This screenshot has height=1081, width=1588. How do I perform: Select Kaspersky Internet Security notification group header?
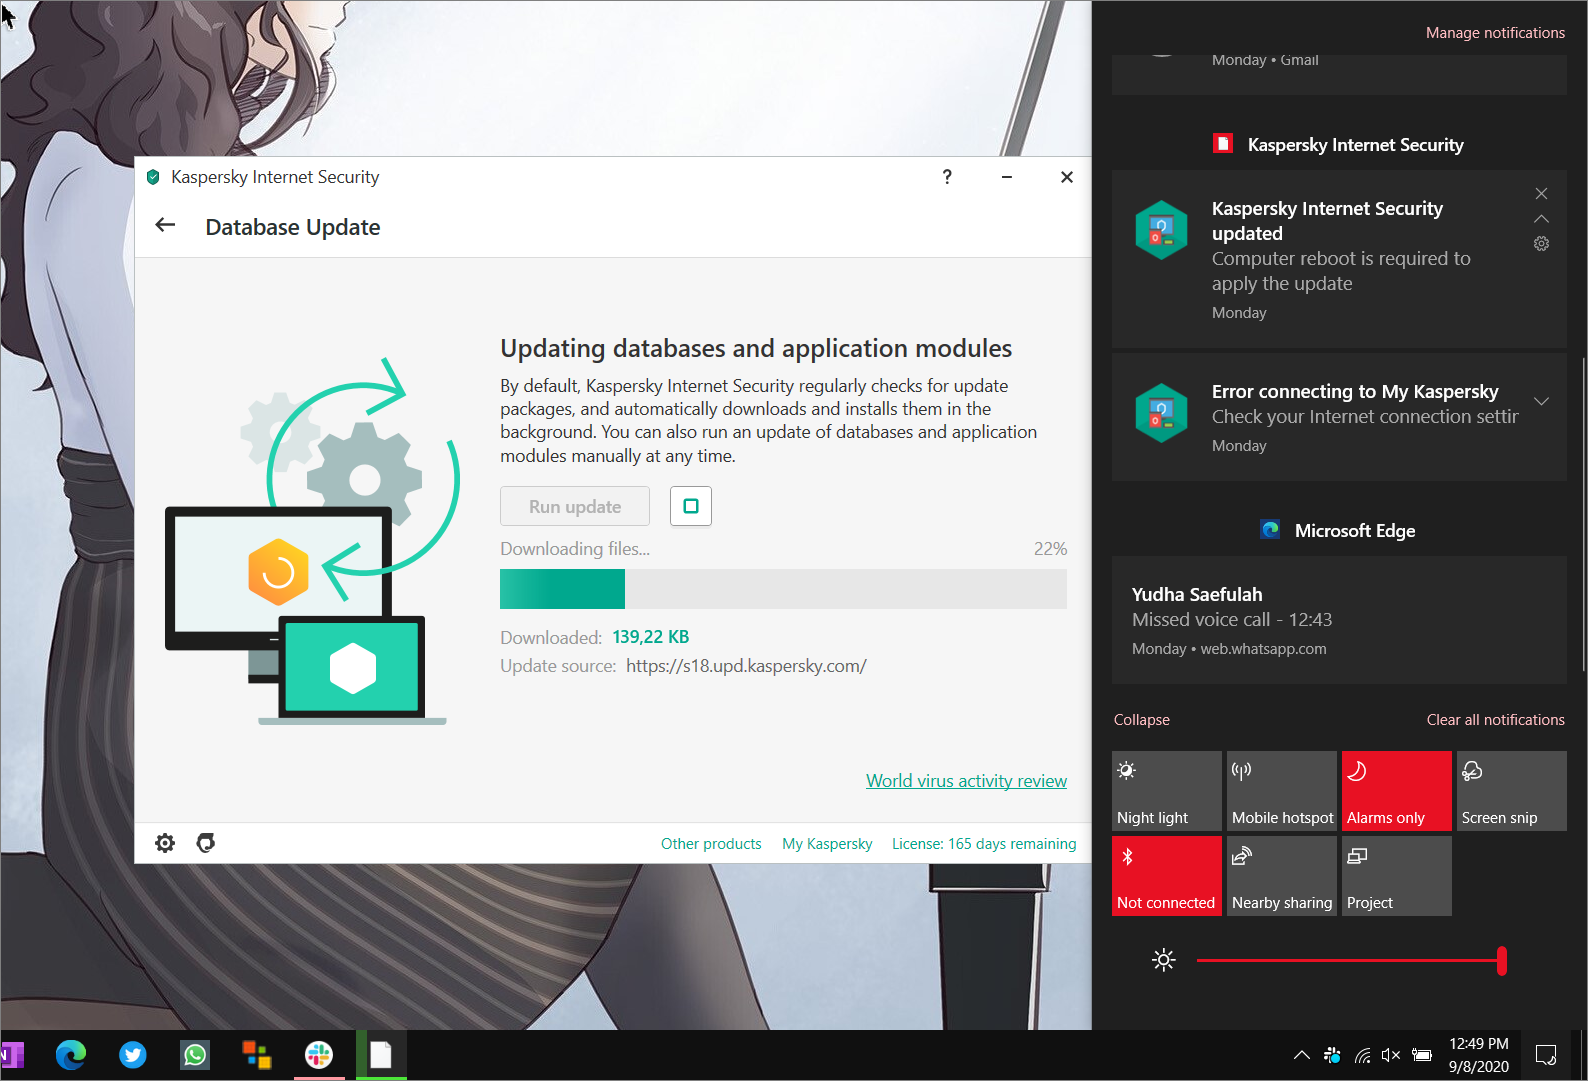(1339, 145)
